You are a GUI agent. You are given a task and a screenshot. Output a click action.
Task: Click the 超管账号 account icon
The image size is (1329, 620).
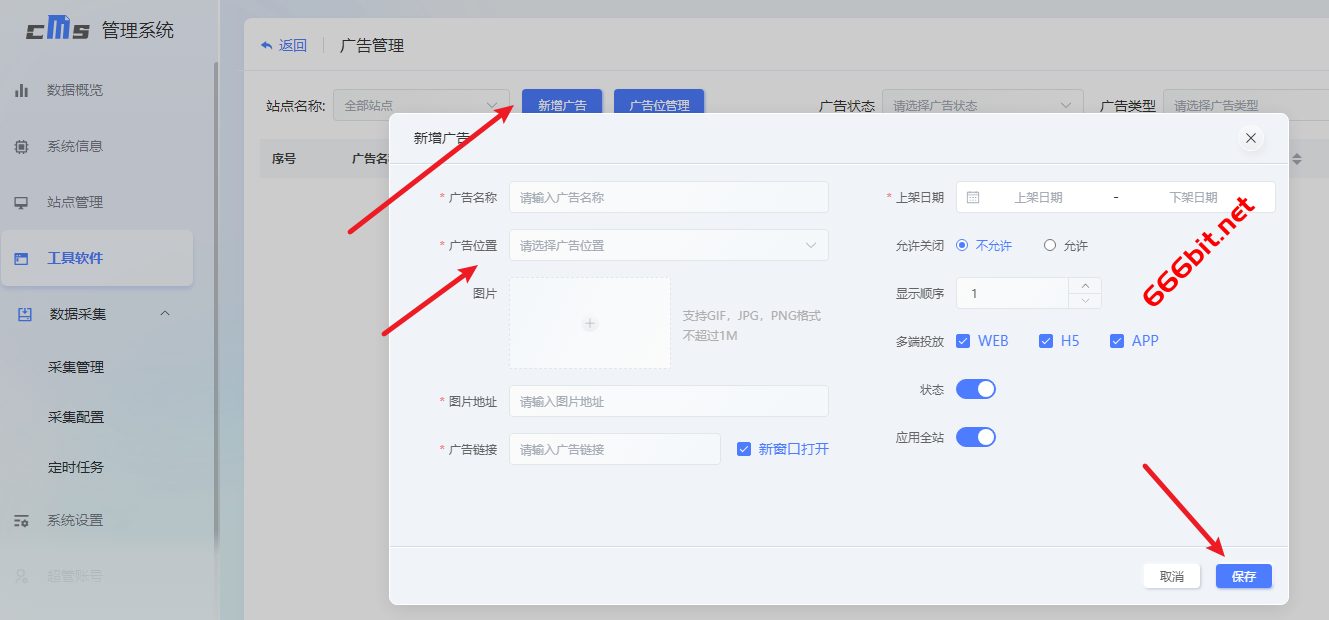tap(23, 575)
